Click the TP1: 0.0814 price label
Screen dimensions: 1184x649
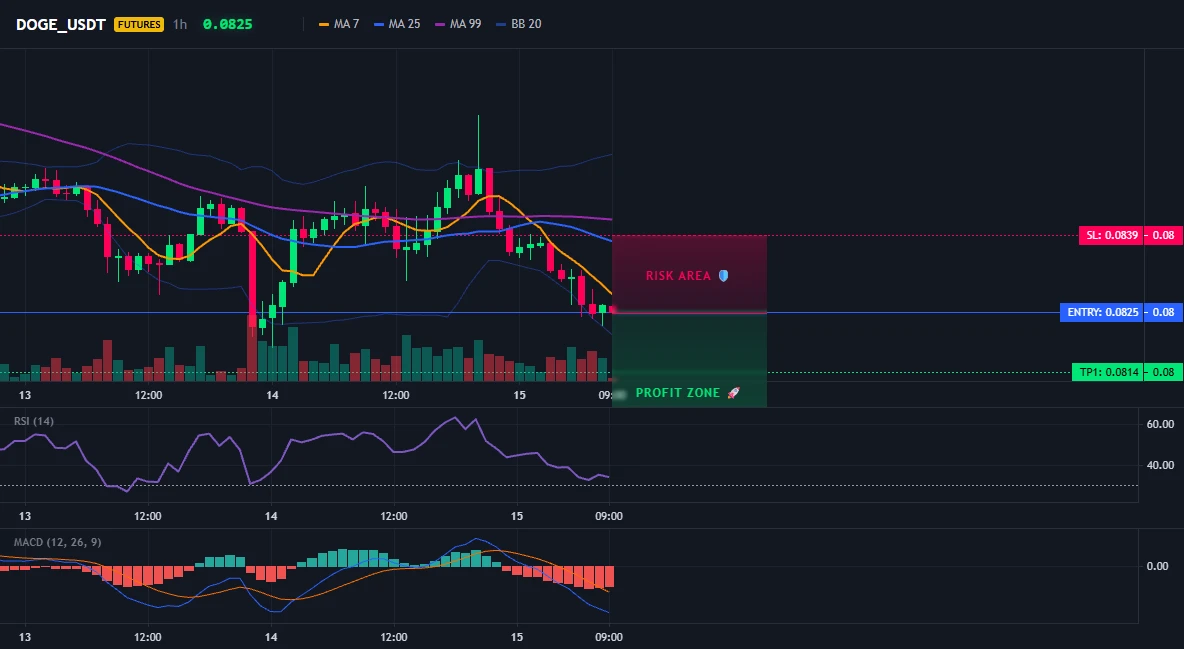coord(1108,372)
